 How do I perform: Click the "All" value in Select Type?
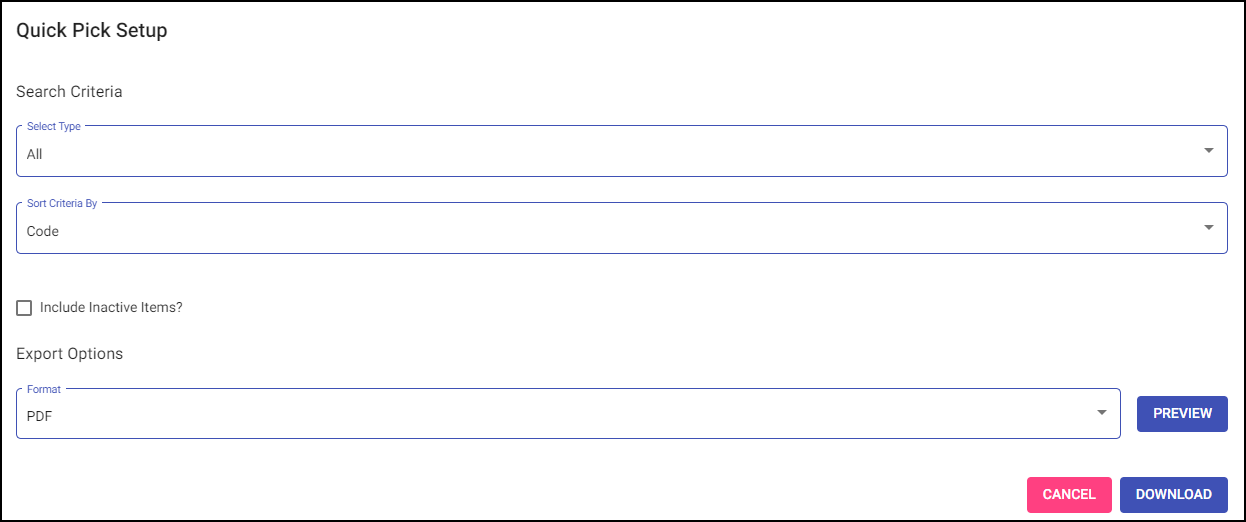coord(35,155)
